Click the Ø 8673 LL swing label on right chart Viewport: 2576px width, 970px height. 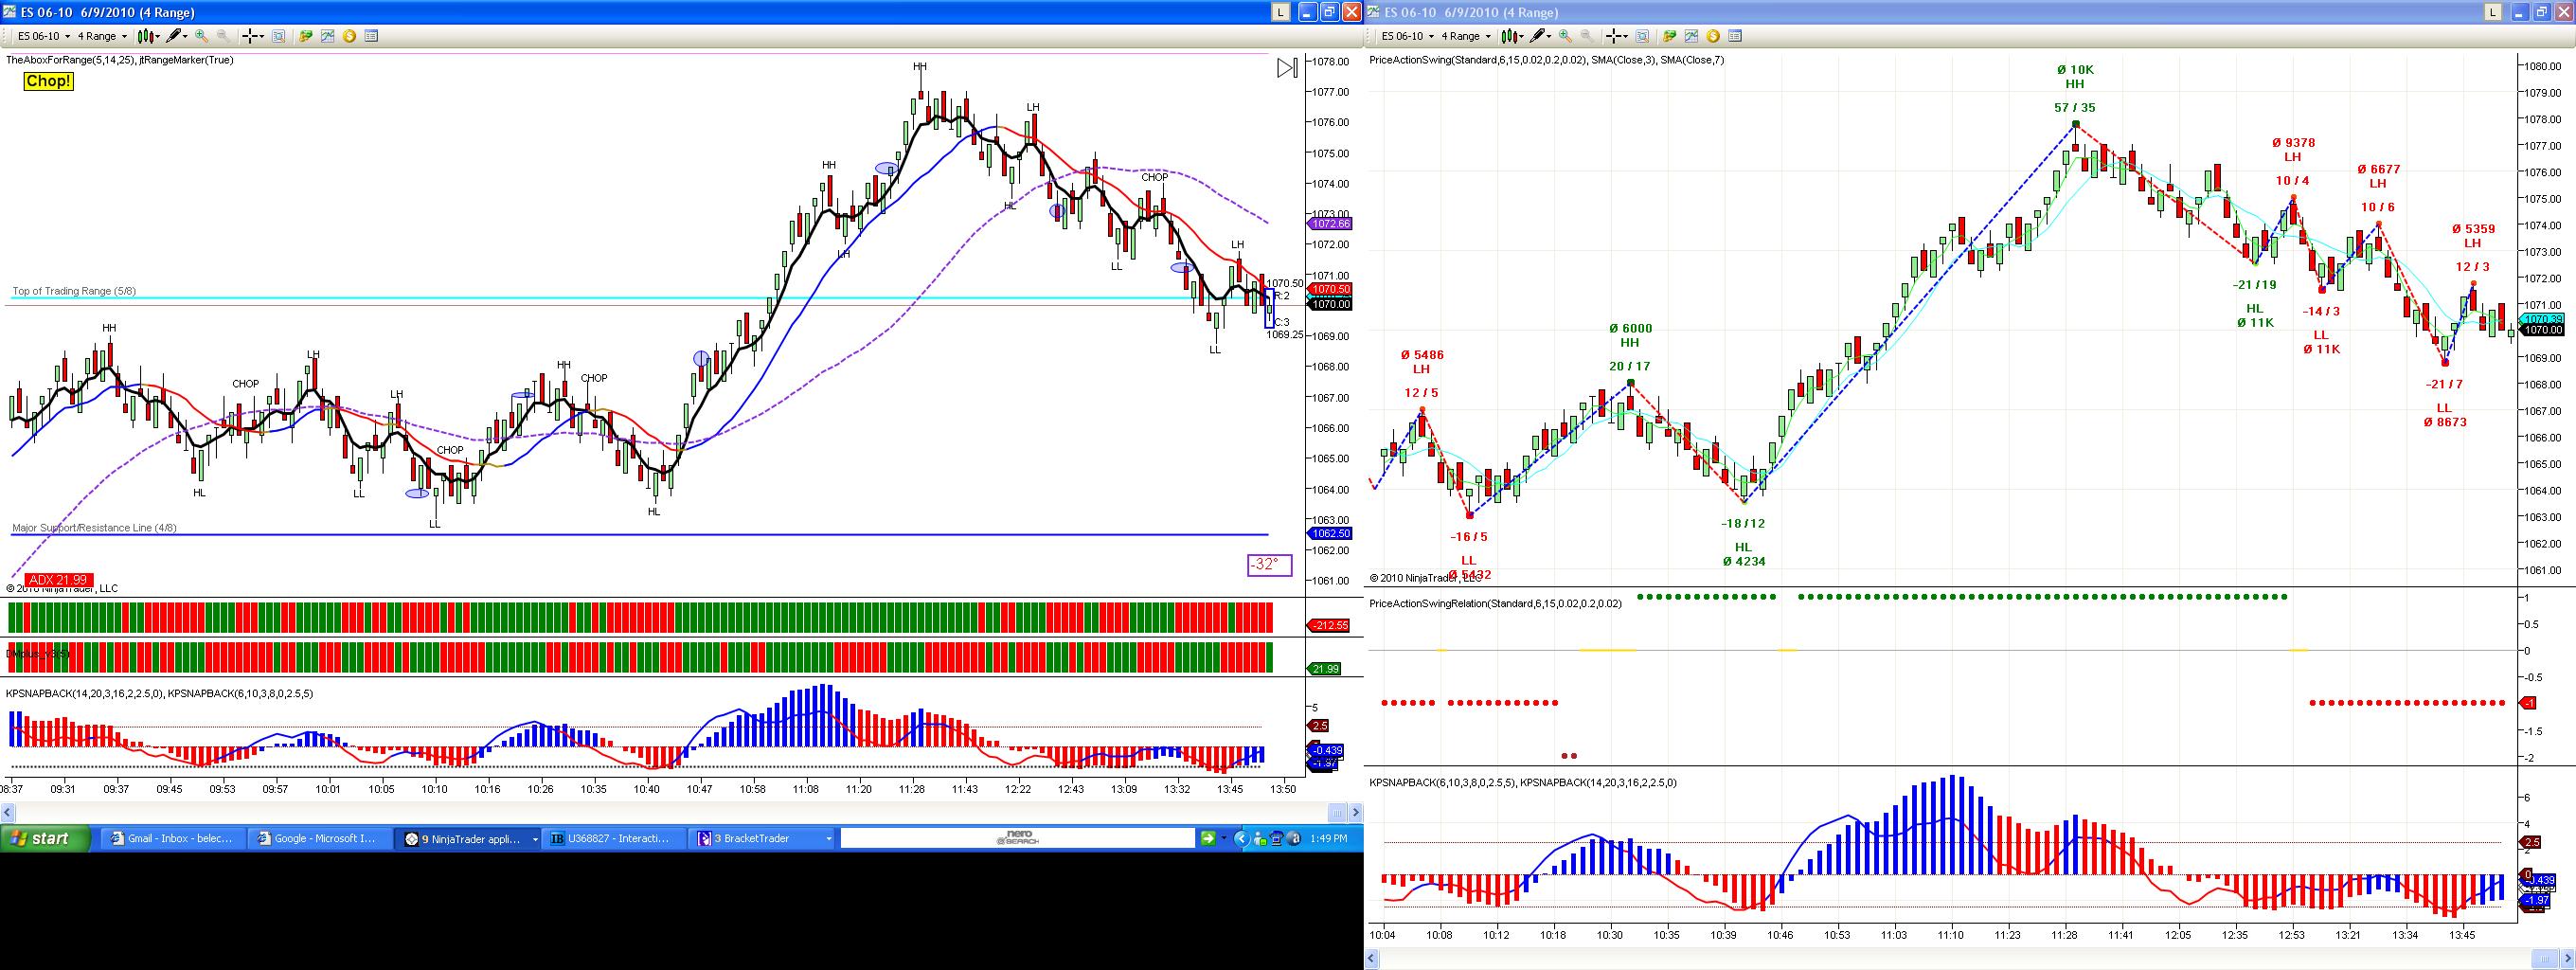pyautogui.click(x=2444, y=415)
